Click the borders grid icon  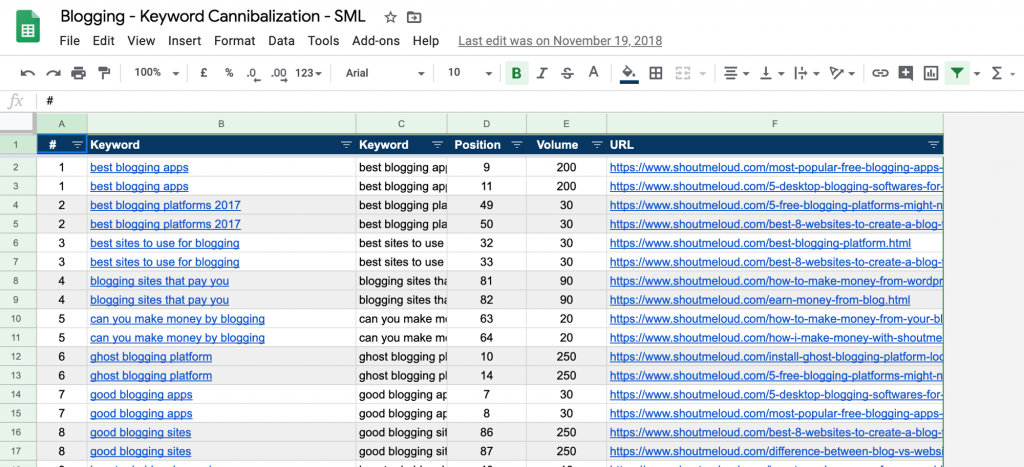[656, 73]
